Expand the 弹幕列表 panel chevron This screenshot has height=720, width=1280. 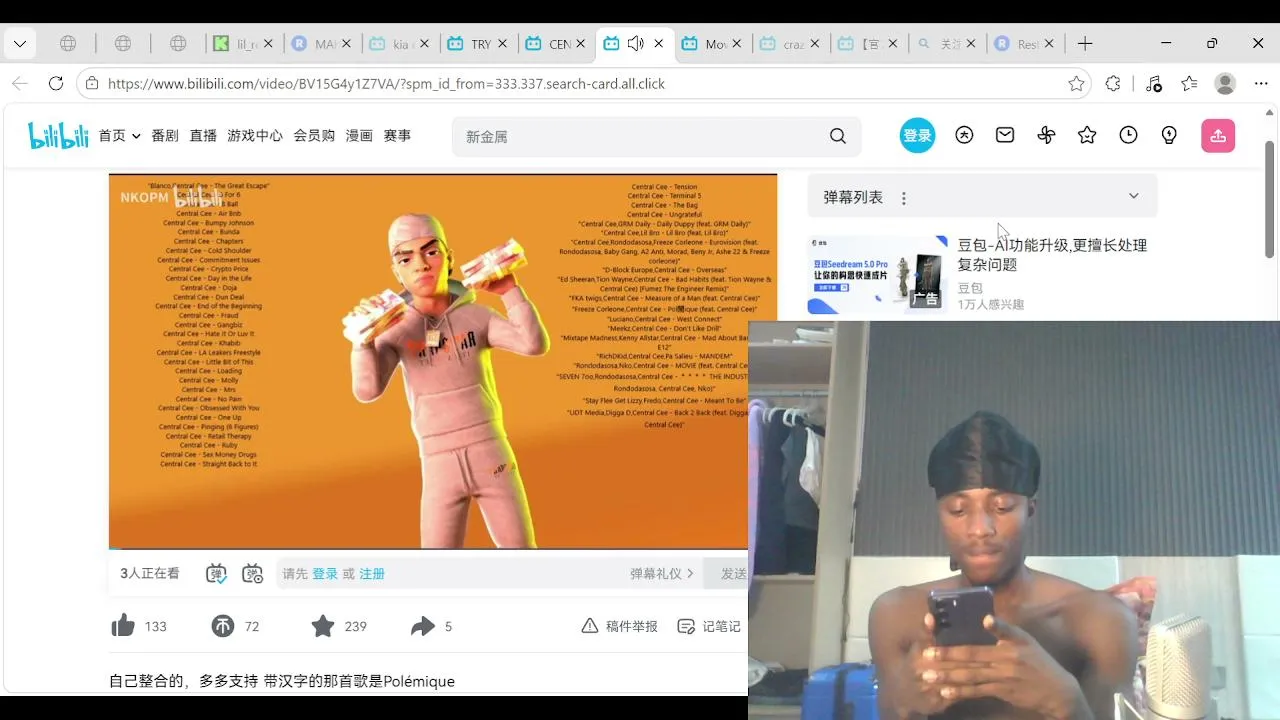pyautogui.click(x=1133, y=196)
